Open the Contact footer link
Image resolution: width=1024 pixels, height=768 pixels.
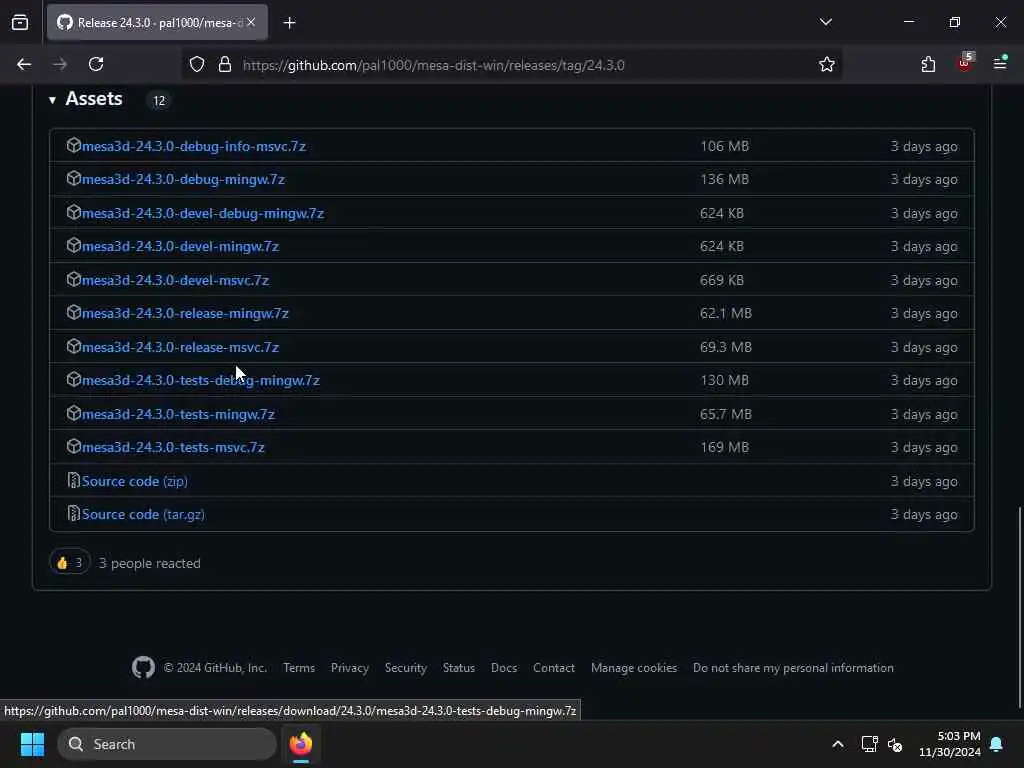click(x=554, y=668)
